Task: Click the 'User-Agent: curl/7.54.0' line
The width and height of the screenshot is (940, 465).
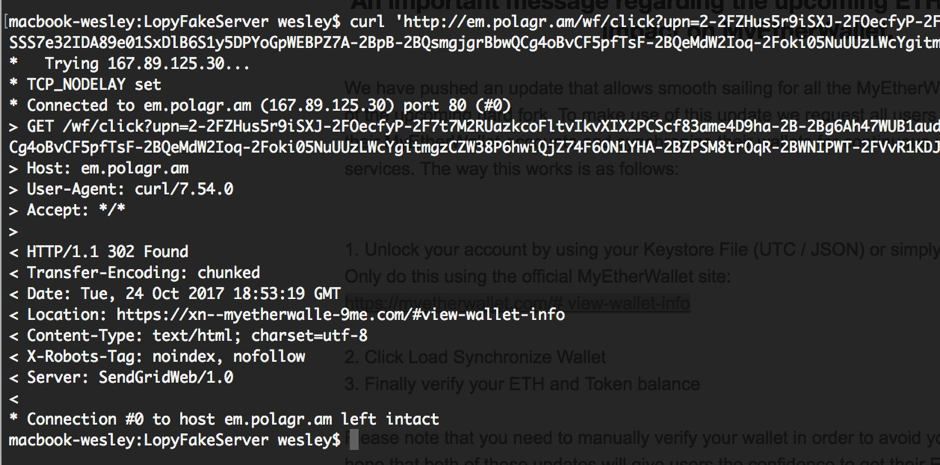Action: click(x=121, y=189)
